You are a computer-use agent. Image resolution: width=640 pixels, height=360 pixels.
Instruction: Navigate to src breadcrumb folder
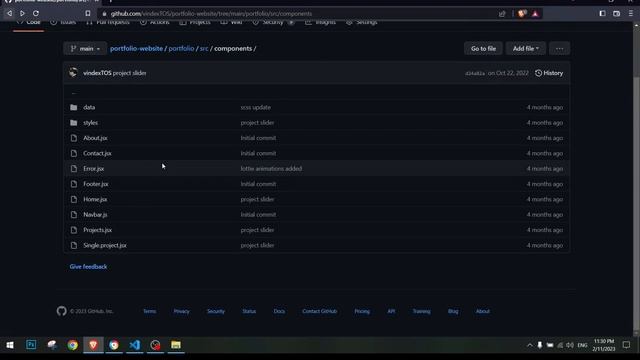click(x=204, y=49)
